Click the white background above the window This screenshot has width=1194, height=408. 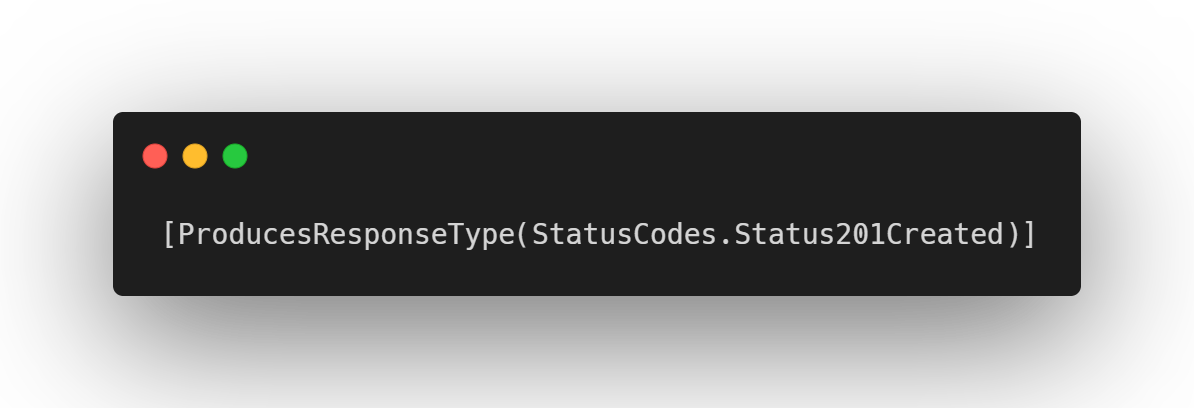coord(597,46)
